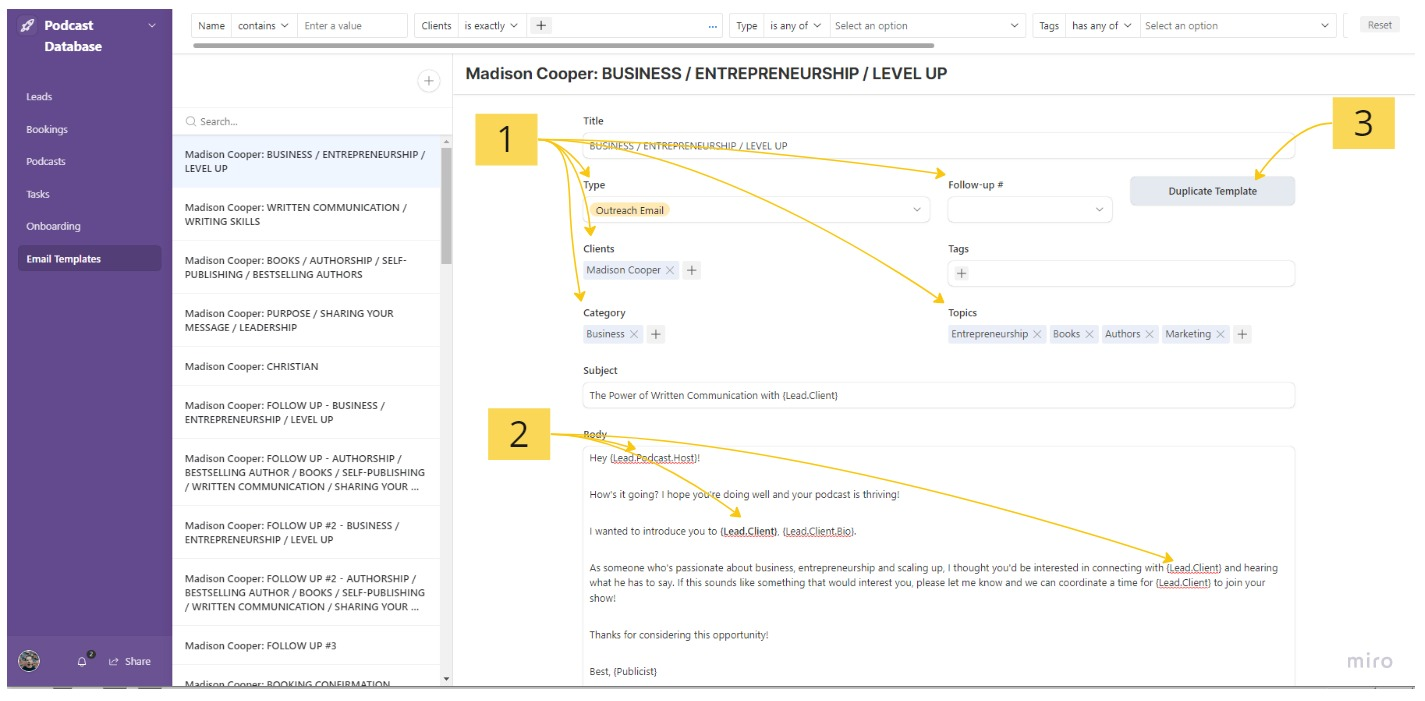Remove the Madison Cooper client tag
The width and height of the screenshot is (1425, 701).
[x=670, y=270]
